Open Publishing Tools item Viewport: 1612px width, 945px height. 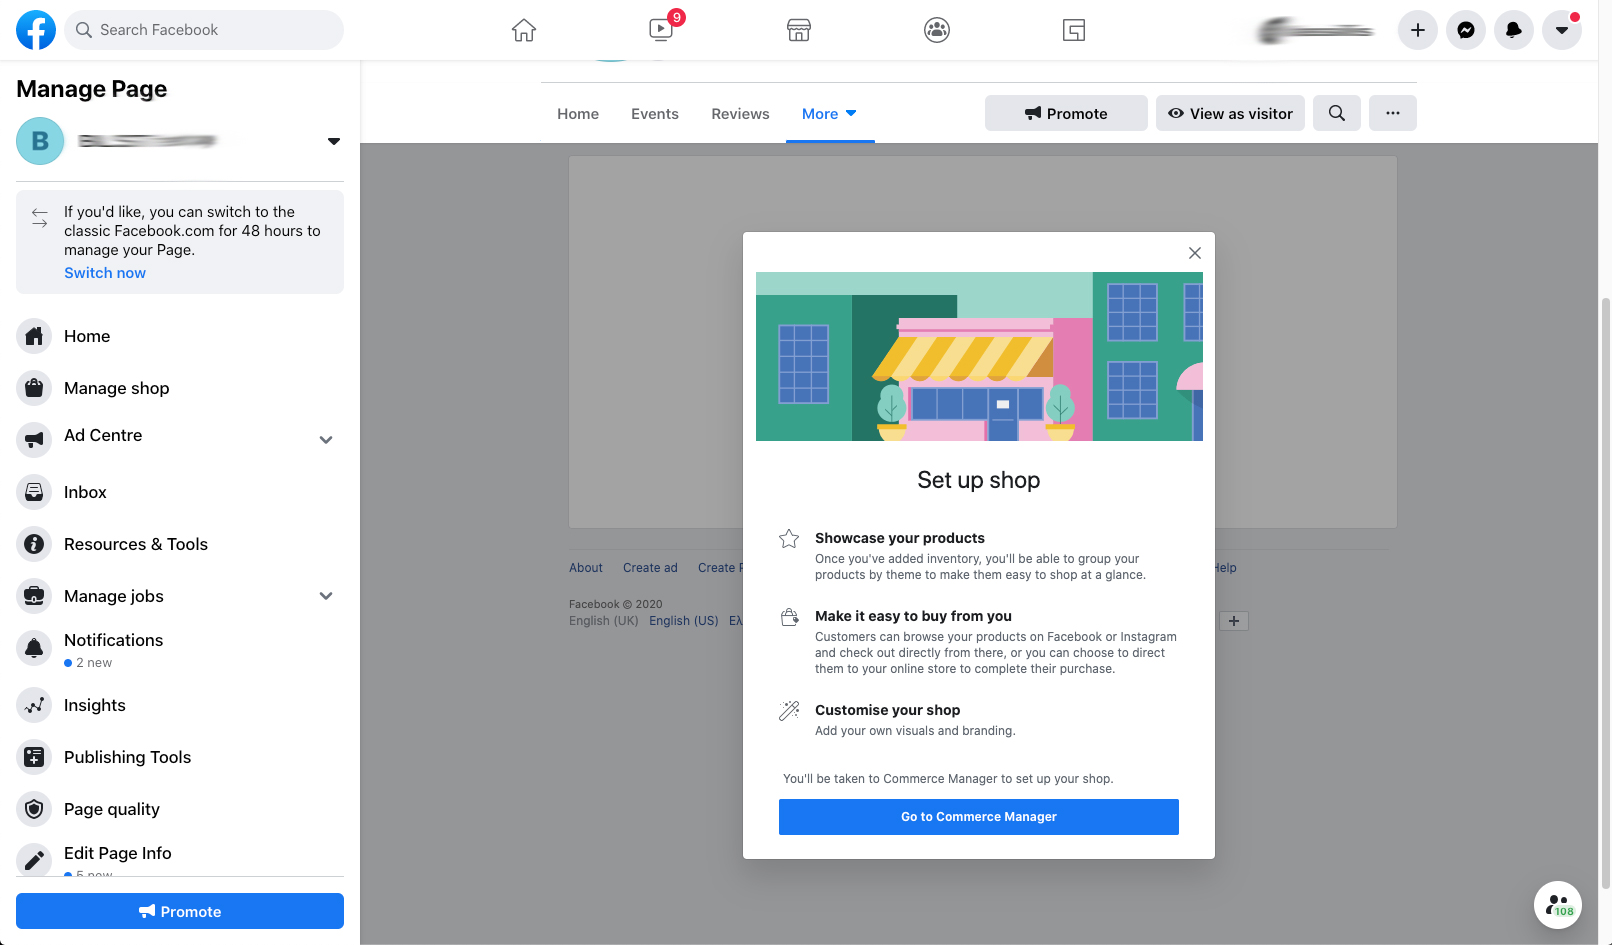click(180, 757)
